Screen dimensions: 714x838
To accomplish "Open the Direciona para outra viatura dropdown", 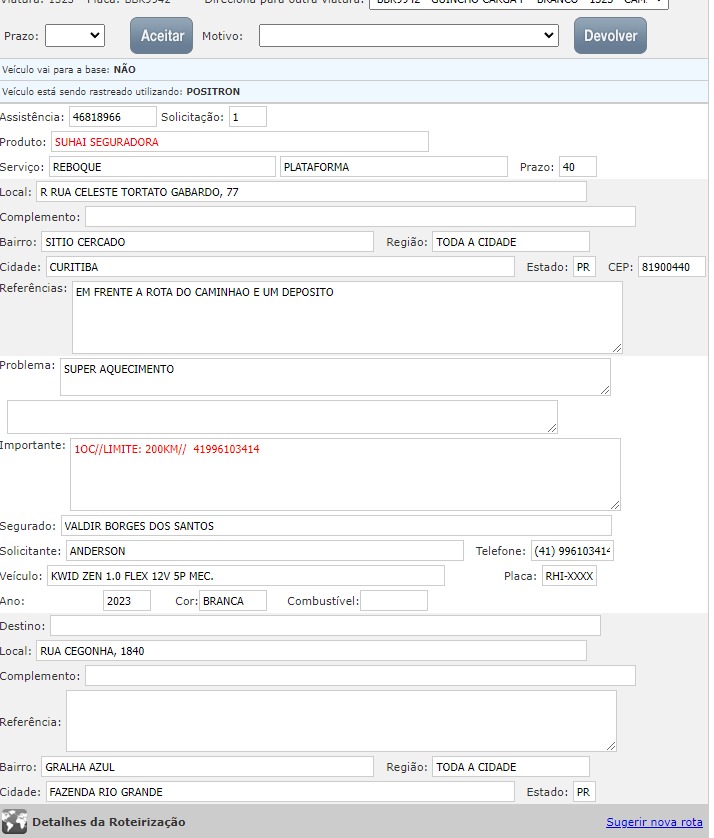I will pyautogui.click(x=518, y=3).
